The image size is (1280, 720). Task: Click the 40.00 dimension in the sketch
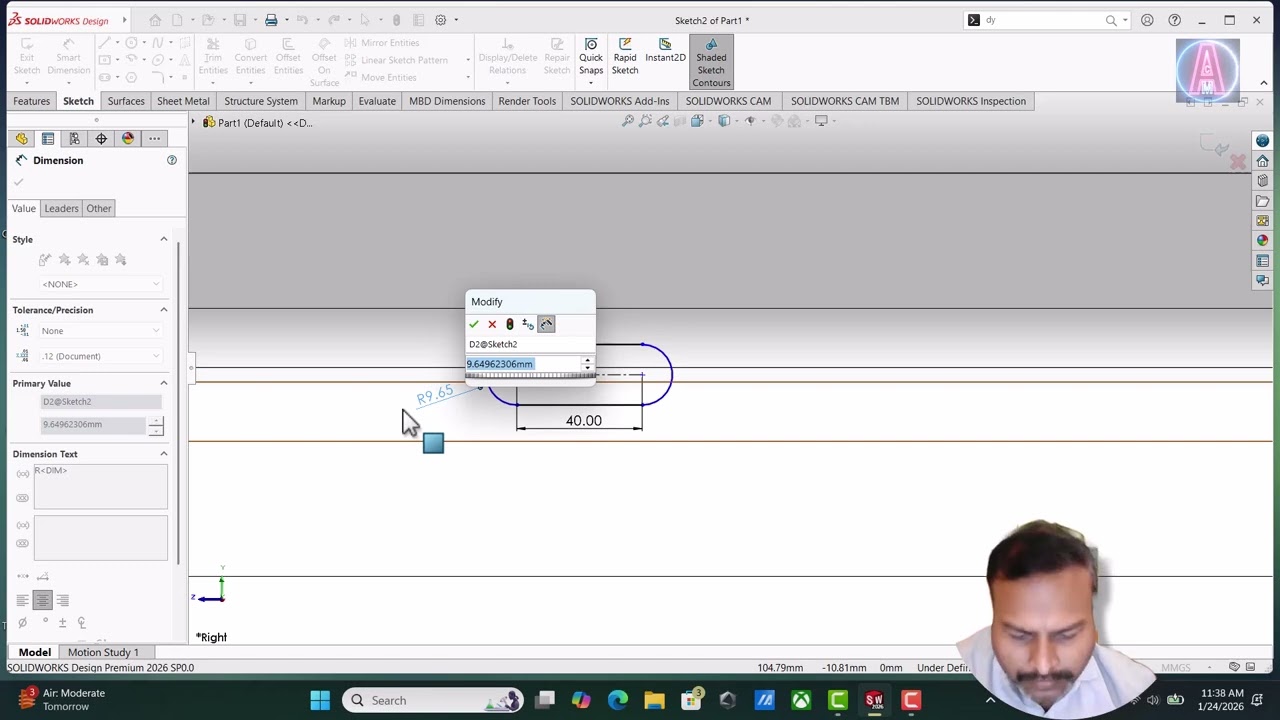584,421
